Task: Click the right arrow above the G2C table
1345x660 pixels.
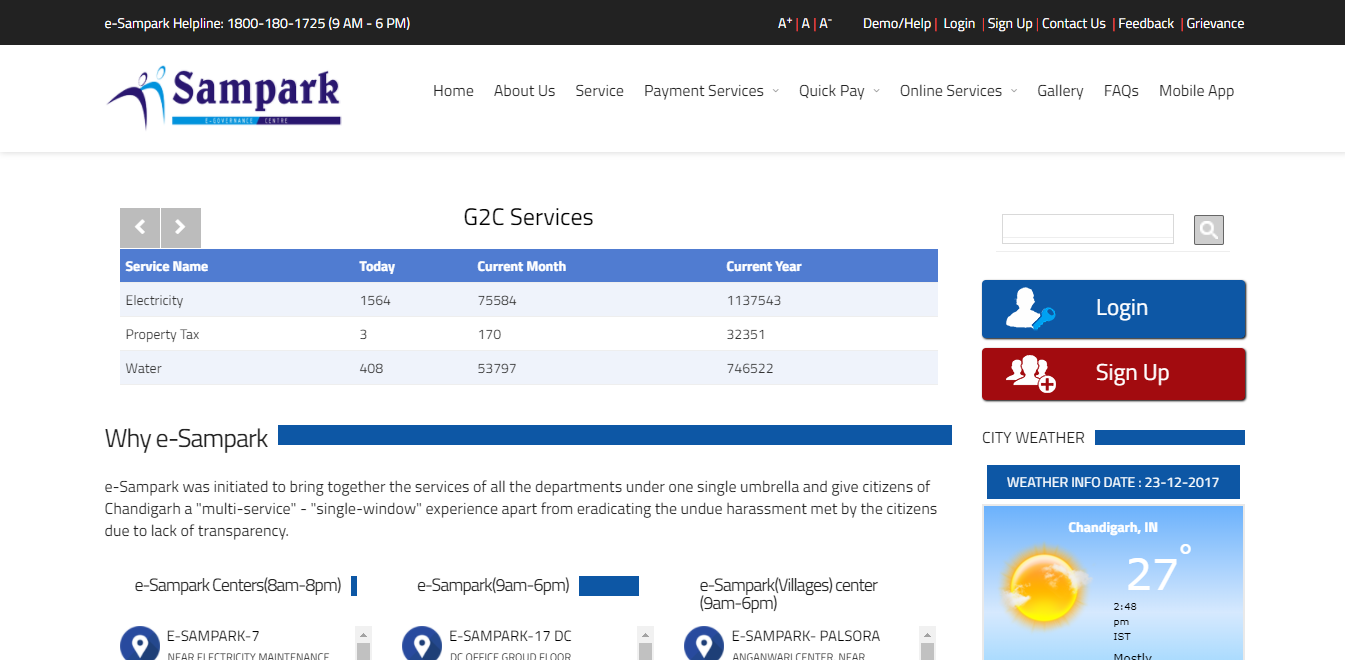Action: (x=180, y=227)
